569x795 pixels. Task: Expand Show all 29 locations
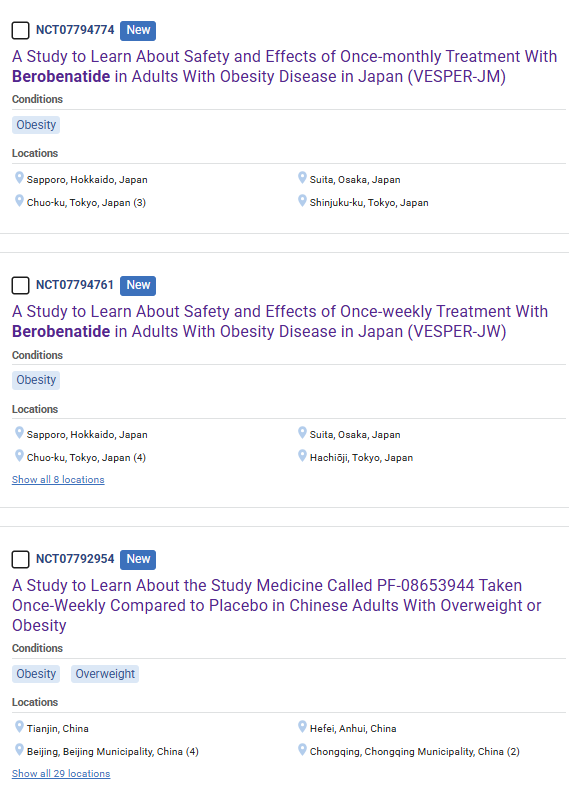click(x=61, y=774)
